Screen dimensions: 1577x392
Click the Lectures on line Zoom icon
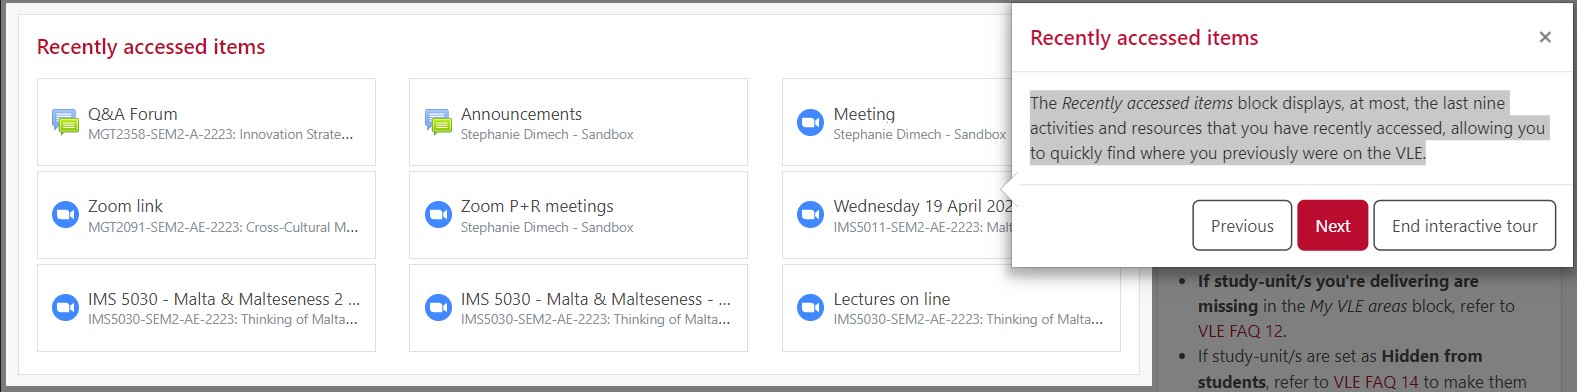[810, 307]
